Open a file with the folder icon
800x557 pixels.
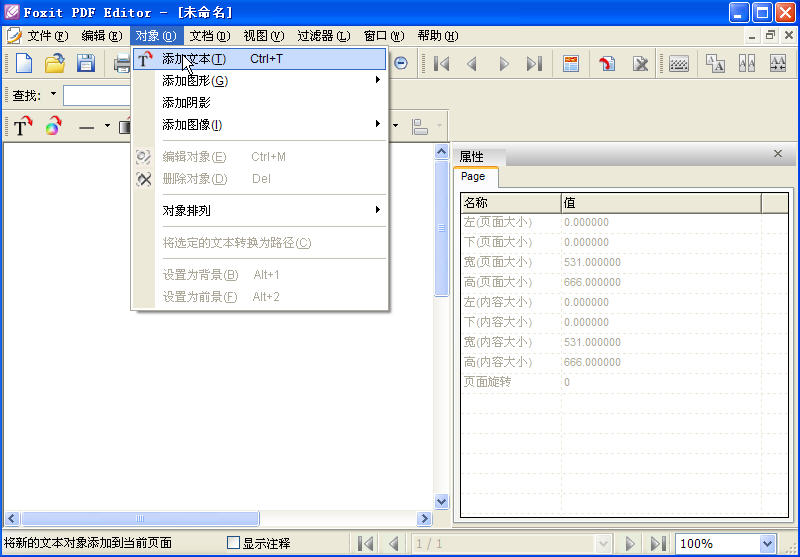[x=55, y=63]
